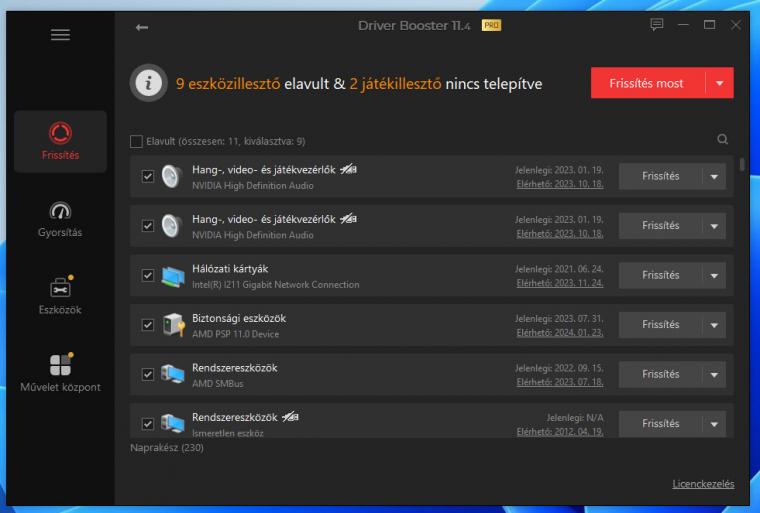Expand dropdown arrow for second NVIDIA Audio
This screenshot has height=513, width=760.
[714, 226]
